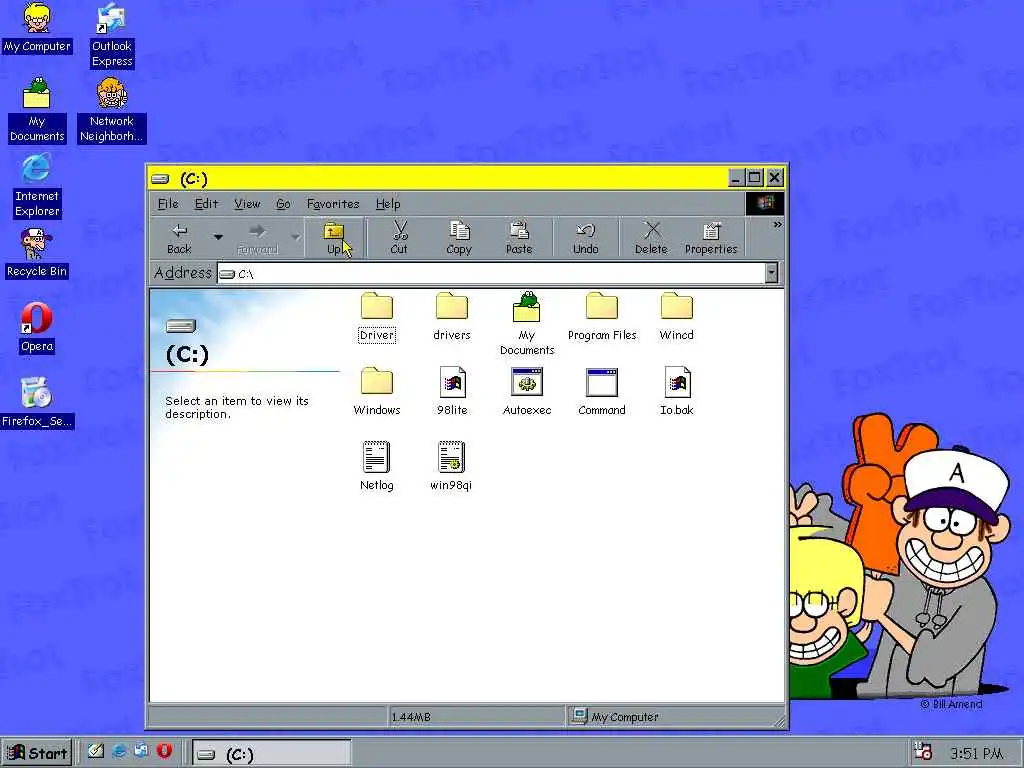Select the Wincd folder
Screen dimensions: 1024x768
pyautogui.click(x=677, y=317)
